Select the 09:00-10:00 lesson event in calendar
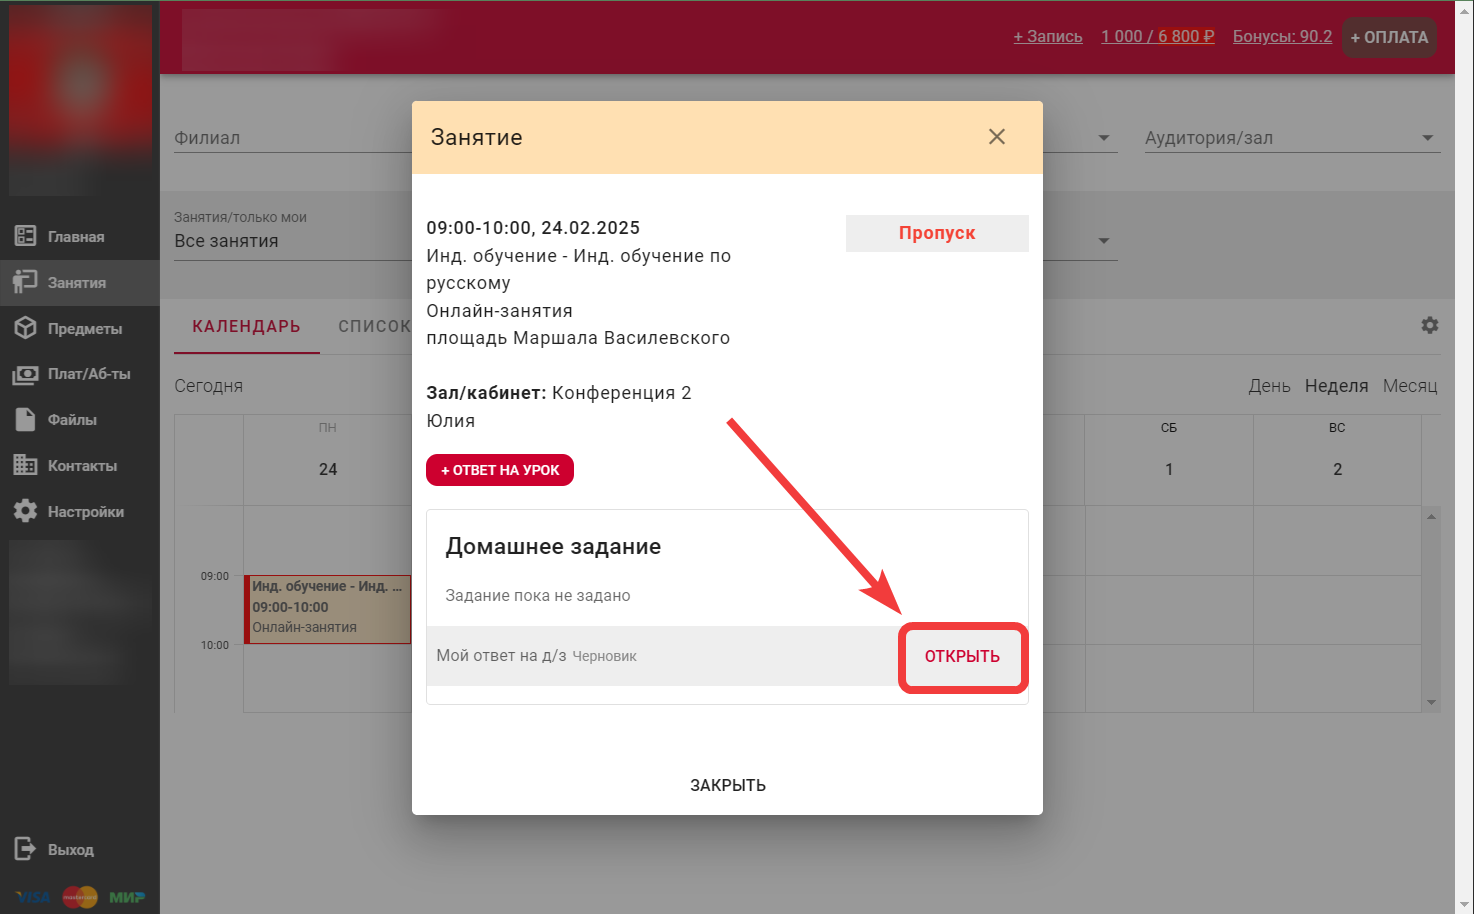Image resolution: width=1474 pixels, height=914 pixels. tap(328, 608)
